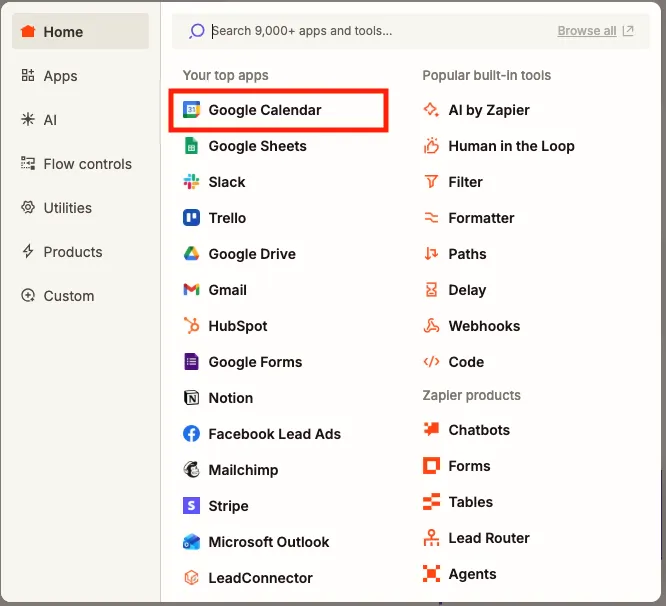Click the Trello board icon

click(x=191, y=218)
